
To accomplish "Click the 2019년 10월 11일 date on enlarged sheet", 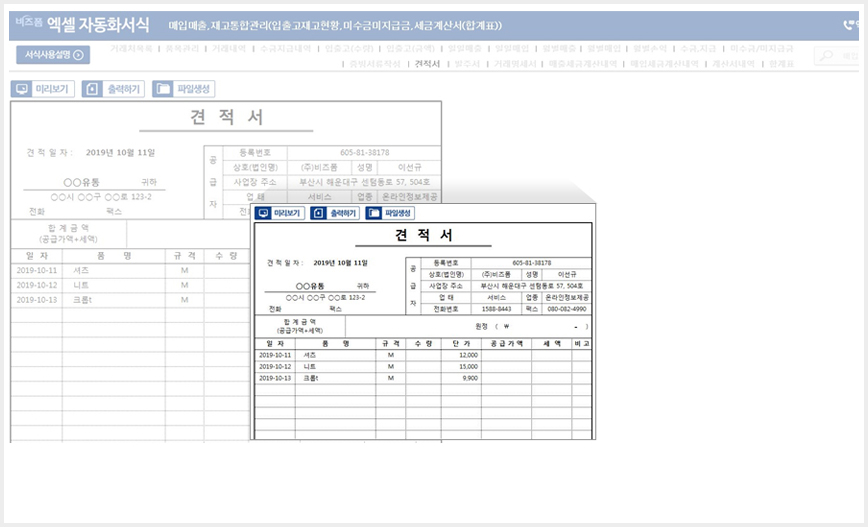I will pos(340,263).
